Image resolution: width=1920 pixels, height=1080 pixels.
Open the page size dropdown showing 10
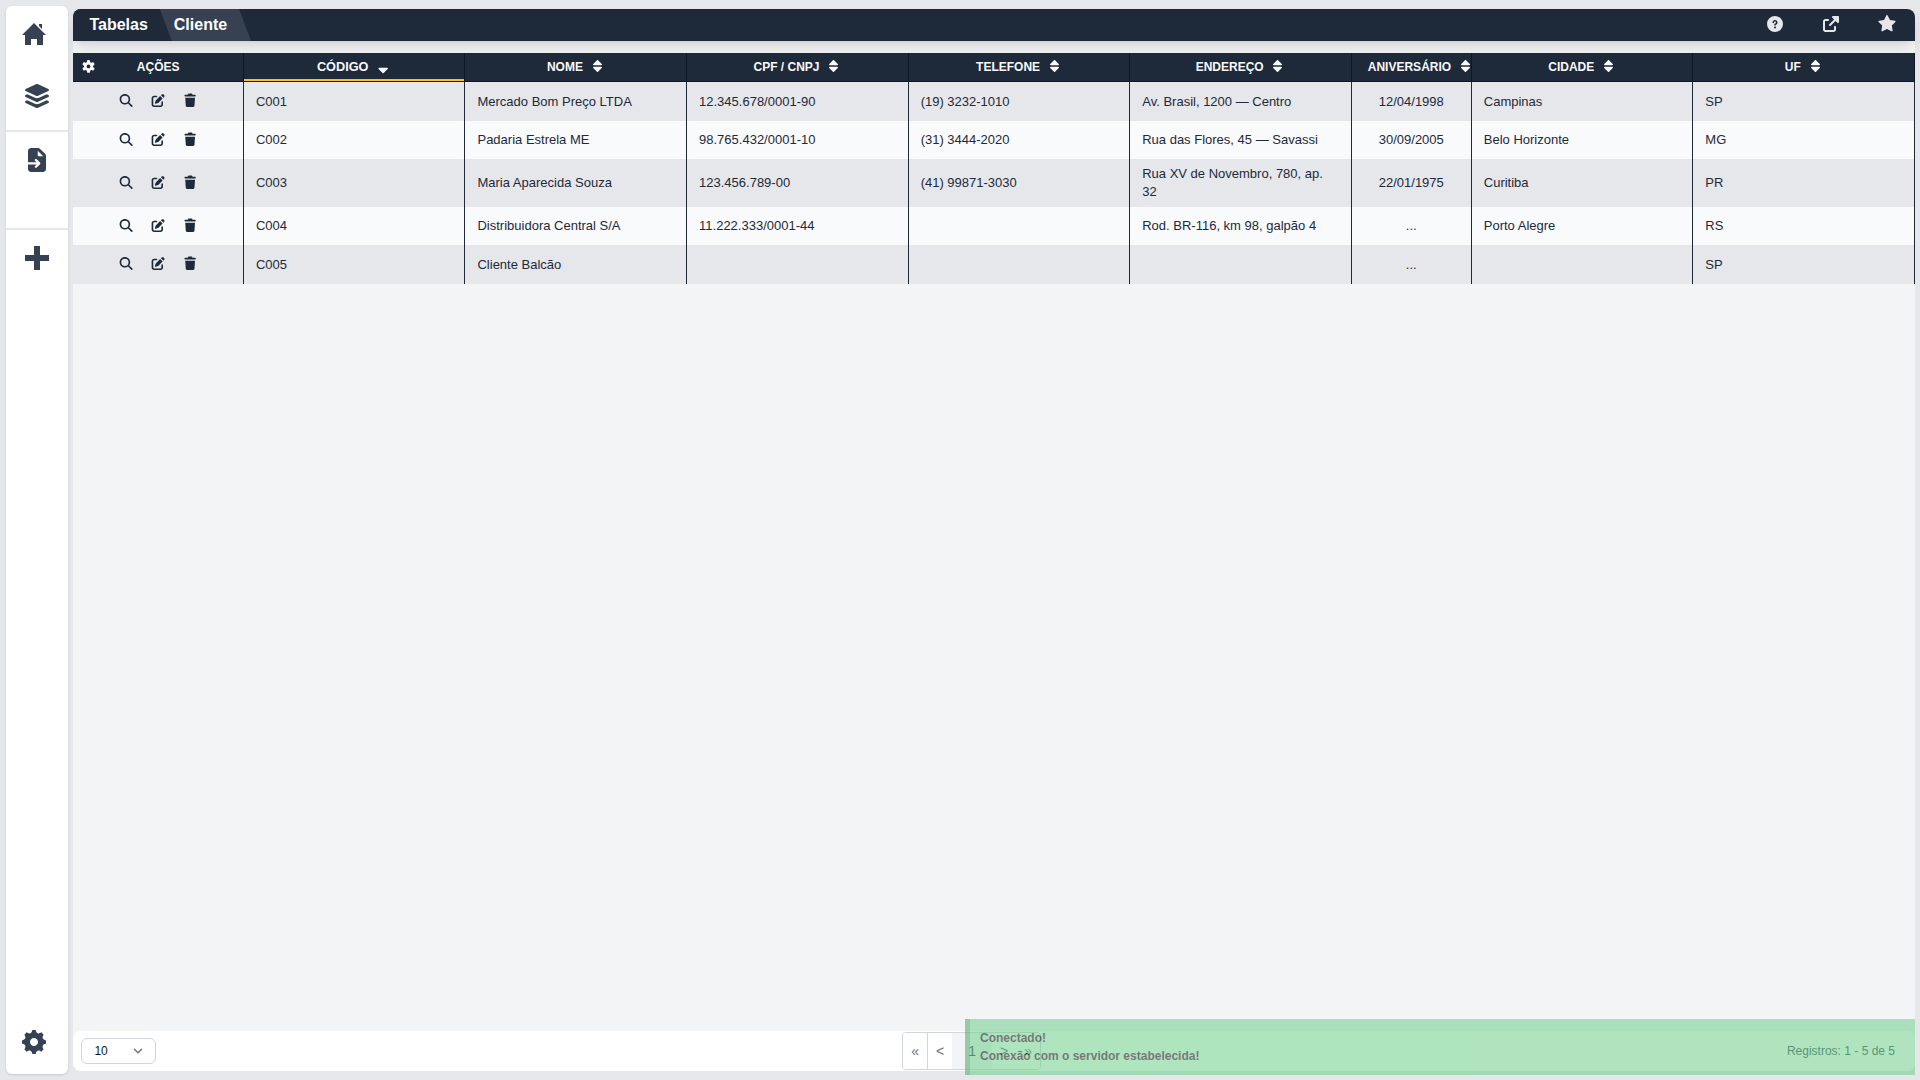coord(118,1050)
